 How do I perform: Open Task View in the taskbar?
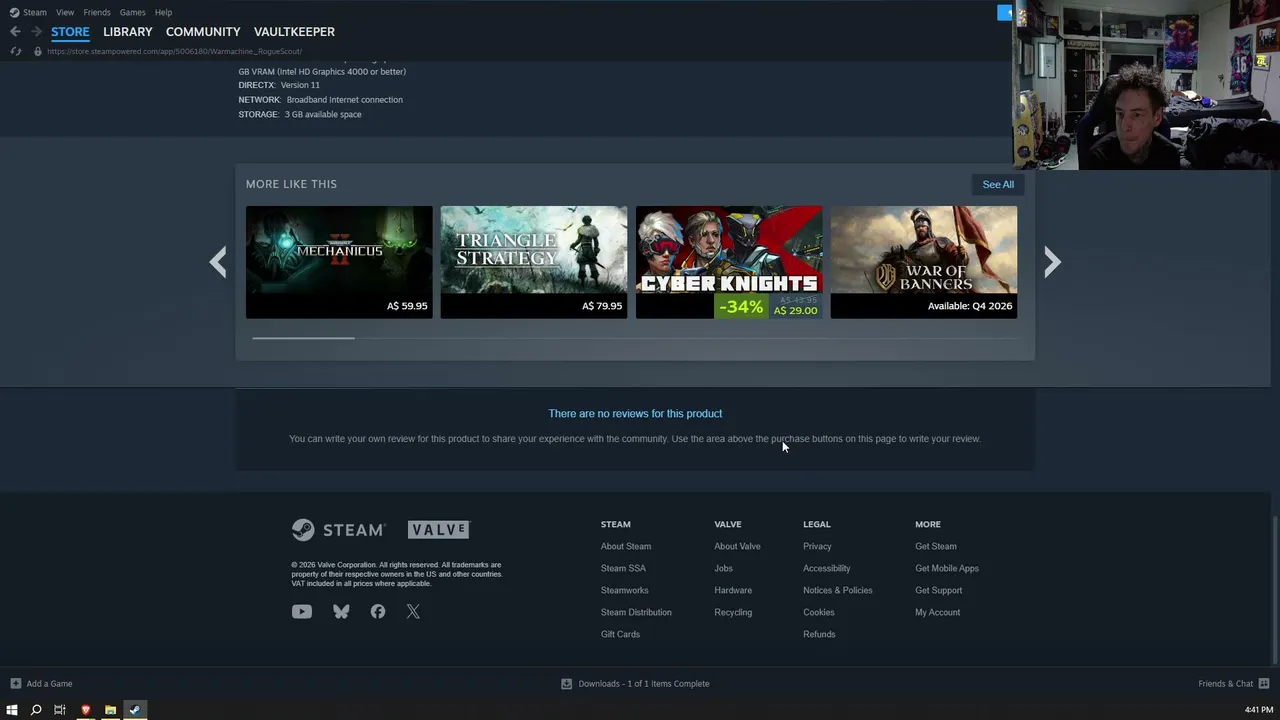[x=60, y=710]
